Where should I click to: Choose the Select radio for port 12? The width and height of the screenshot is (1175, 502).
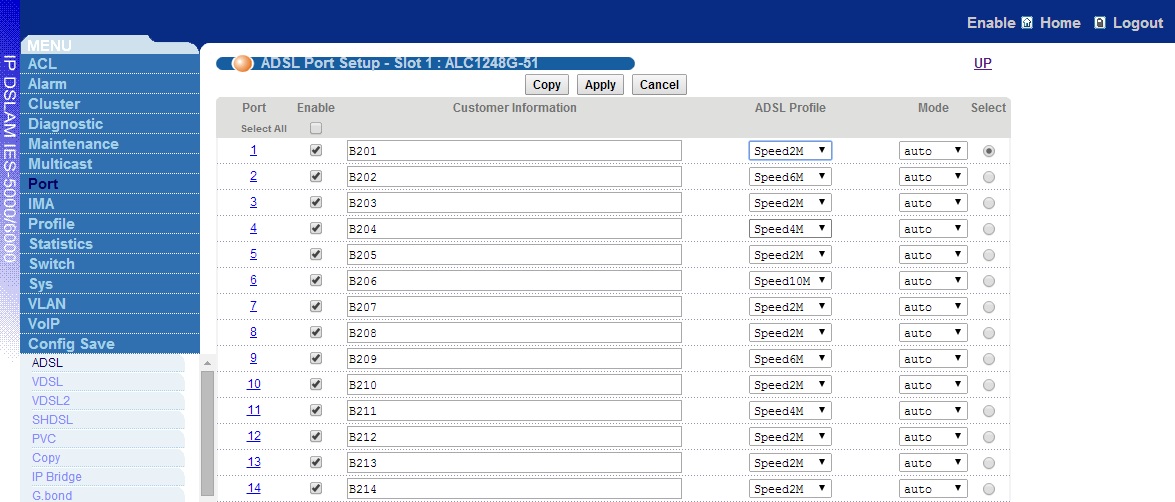click(x=989, y=437)
